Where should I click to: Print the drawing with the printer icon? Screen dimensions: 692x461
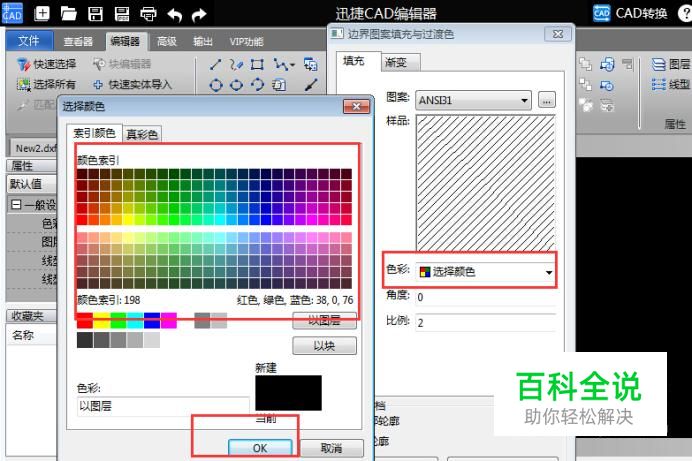[x=148, y=14]
